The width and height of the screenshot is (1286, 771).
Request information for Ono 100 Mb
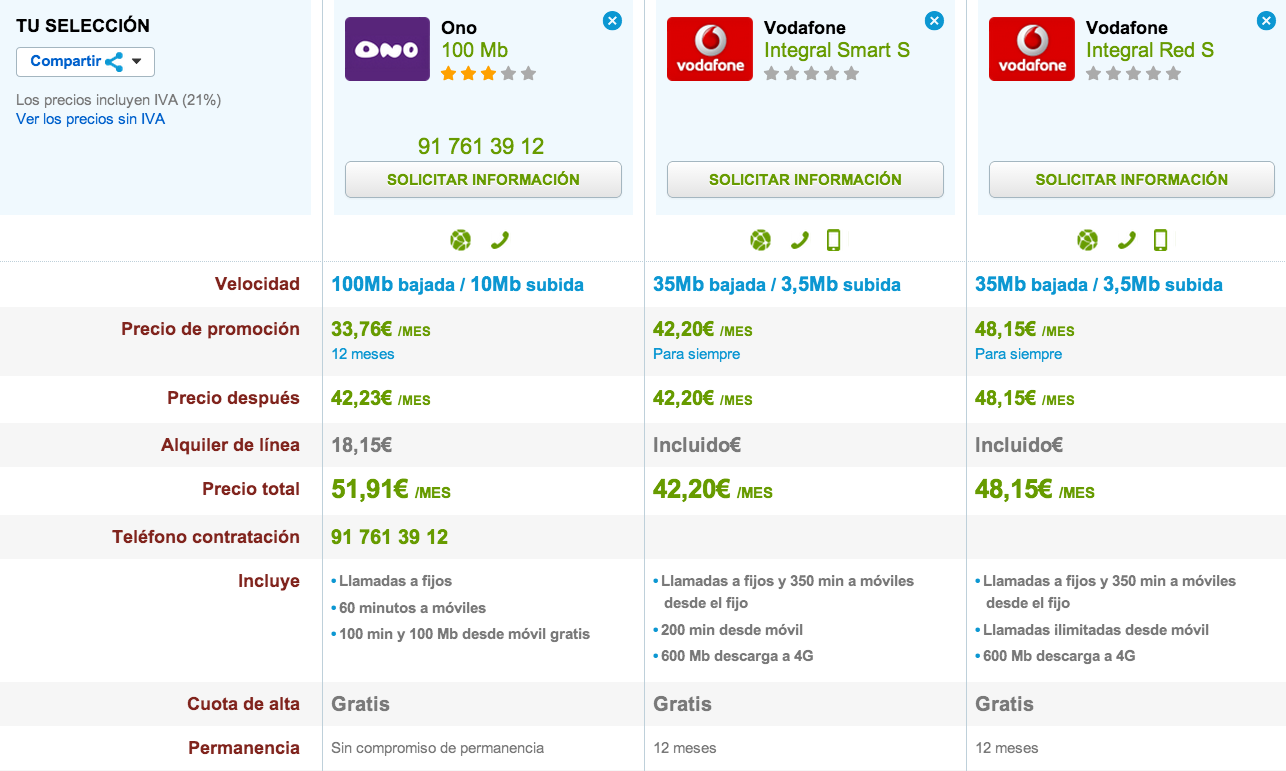[483, 180]
